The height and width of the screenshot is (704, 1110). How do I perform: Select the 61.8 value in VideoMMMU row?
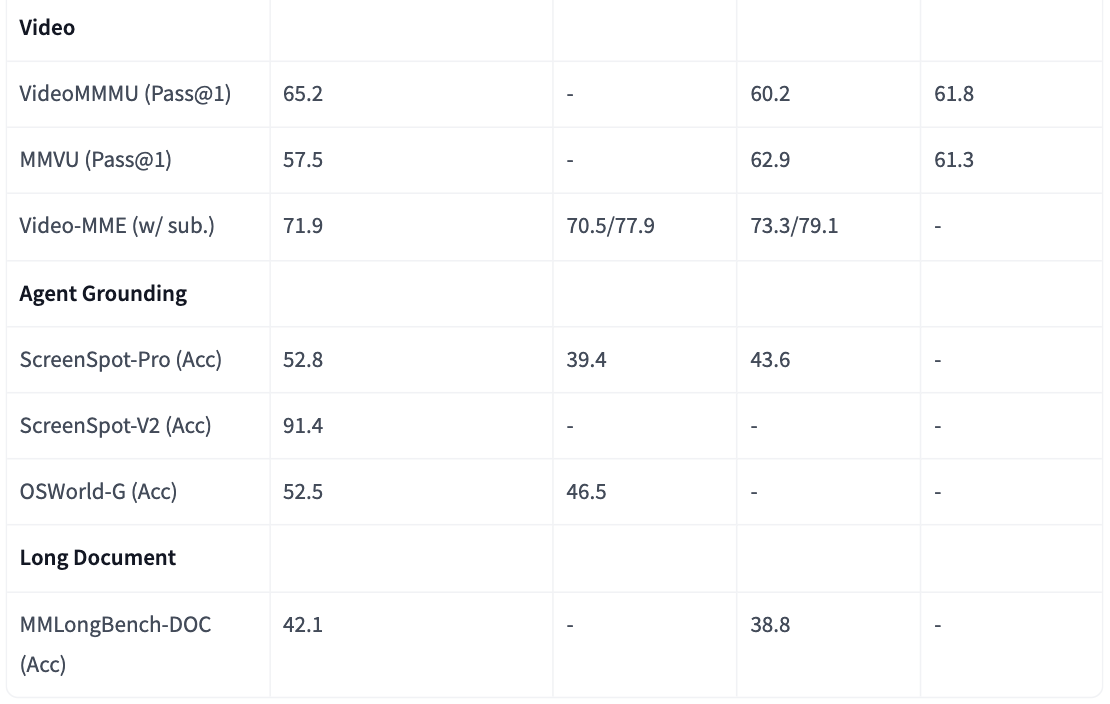[x=954, y=94]
